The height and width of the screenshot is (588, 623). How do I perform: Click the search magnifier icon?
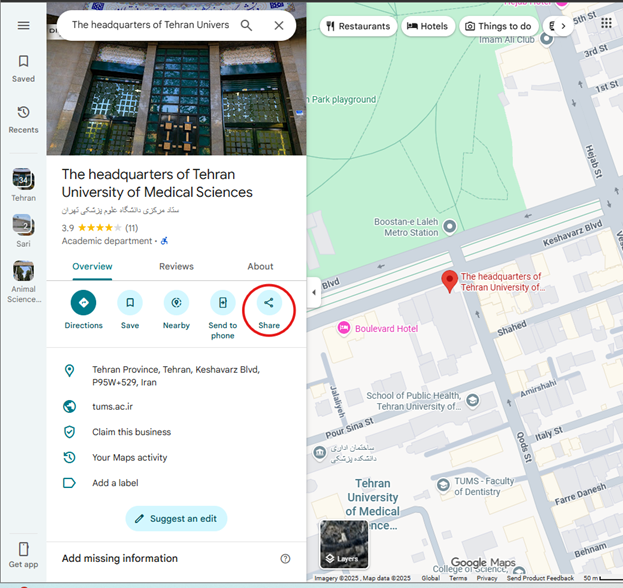point(247,25)
